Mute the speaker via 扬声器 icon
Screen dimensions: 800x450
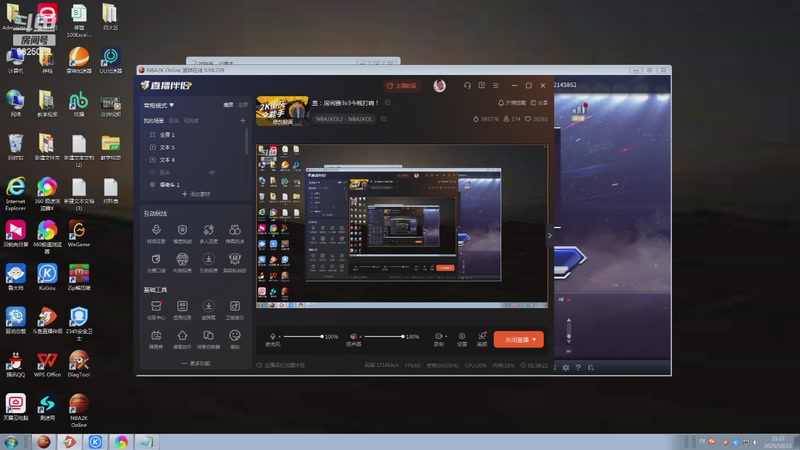point(353,336)
